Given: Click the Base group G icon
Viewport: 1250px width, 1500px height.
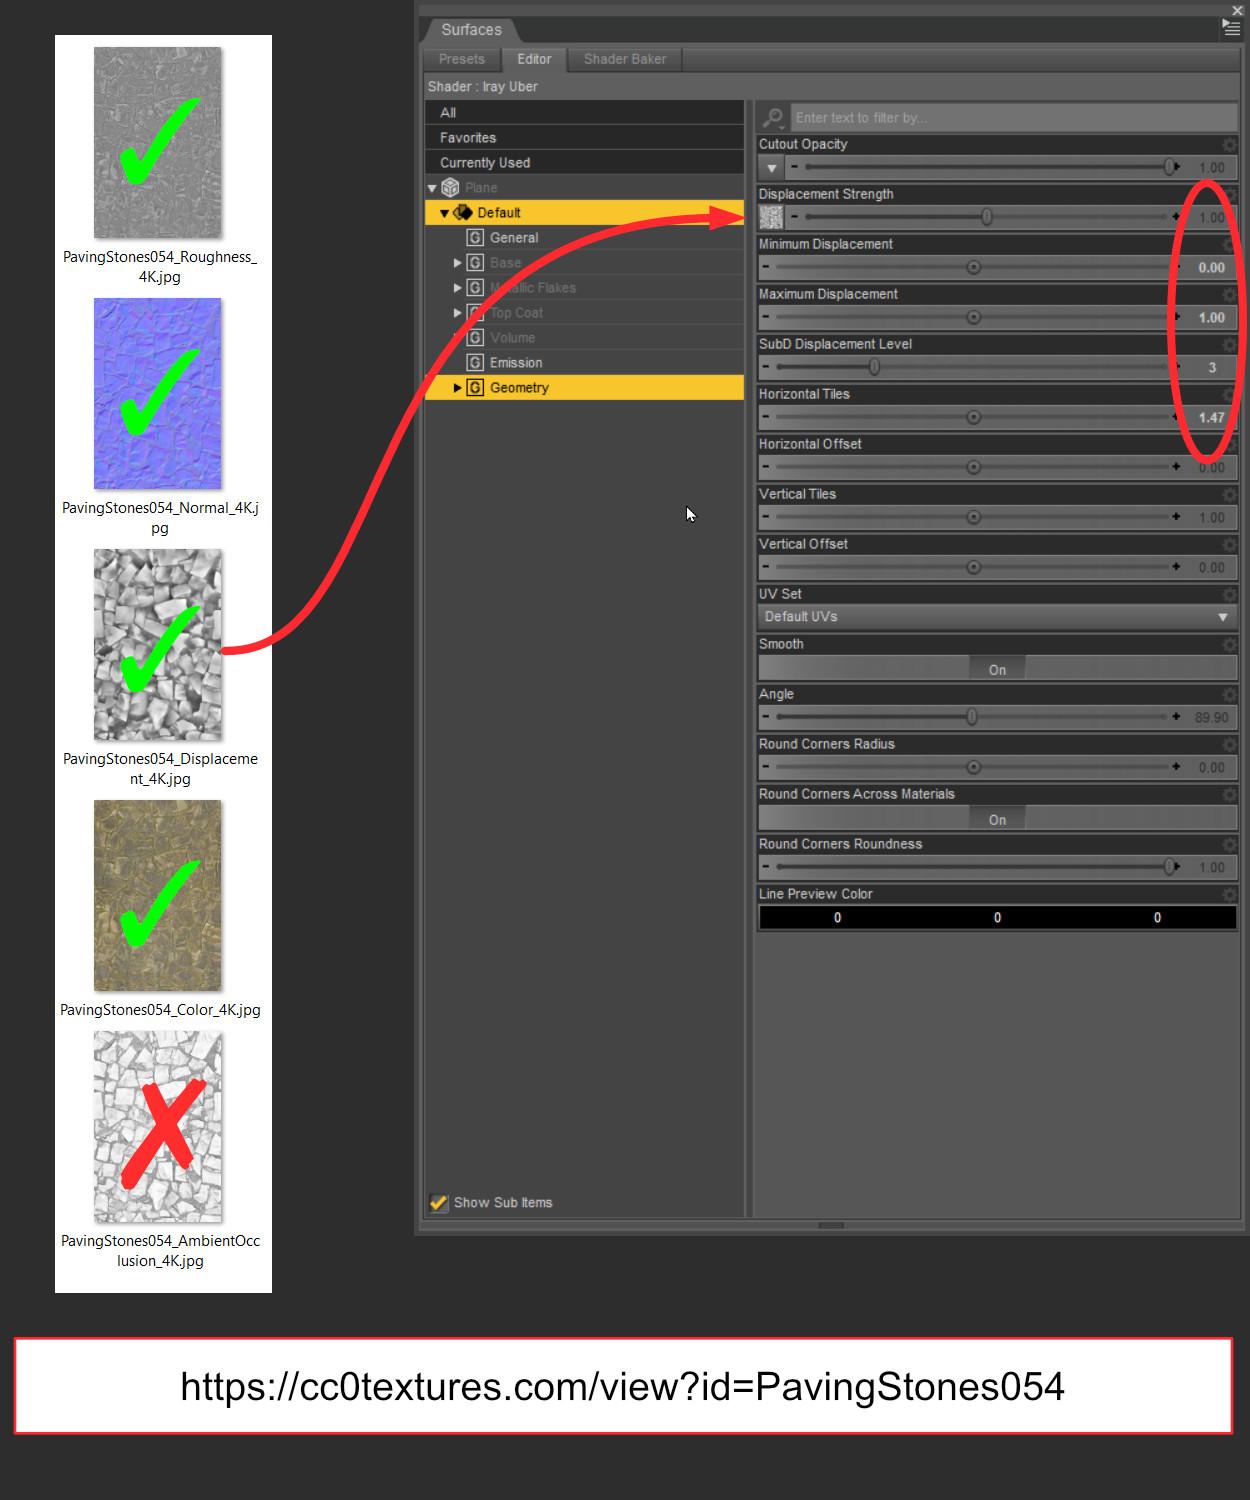Looking at the screenshot, I should (476, 263).
